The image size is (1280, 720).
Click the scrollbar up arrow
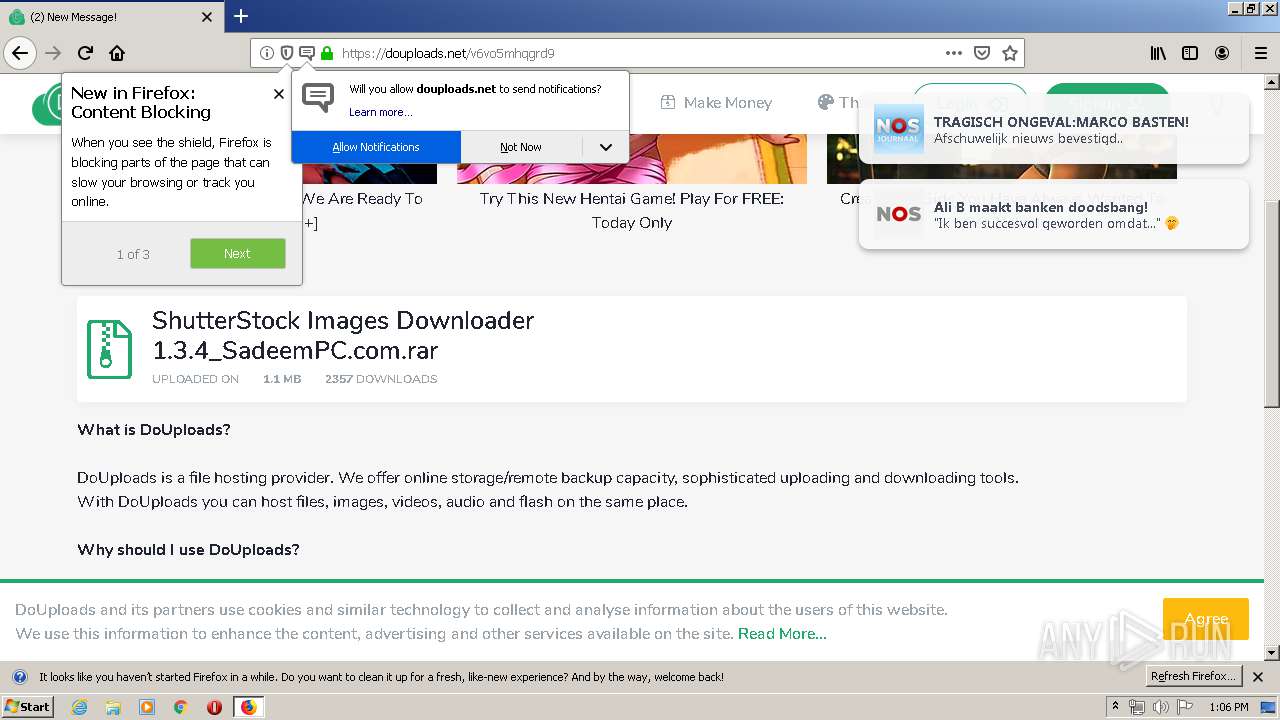[x=1271, y=84]
